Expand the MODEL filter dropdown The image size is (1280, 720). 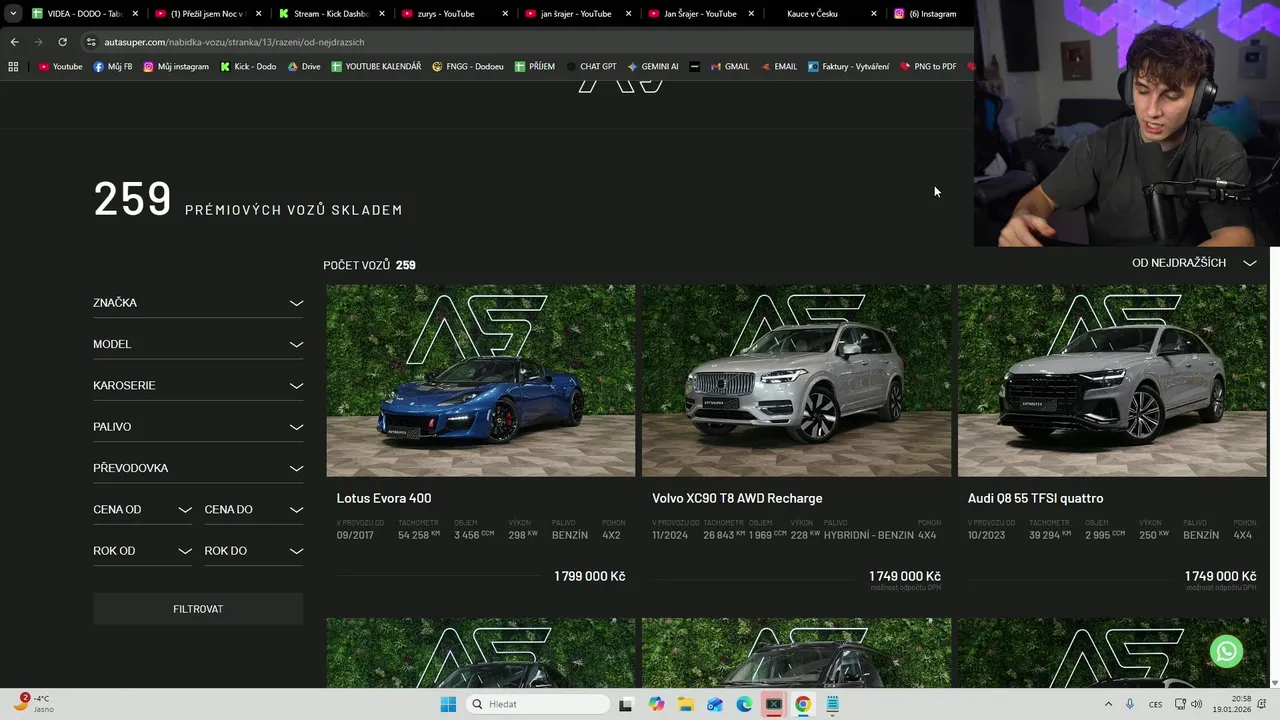198,344
